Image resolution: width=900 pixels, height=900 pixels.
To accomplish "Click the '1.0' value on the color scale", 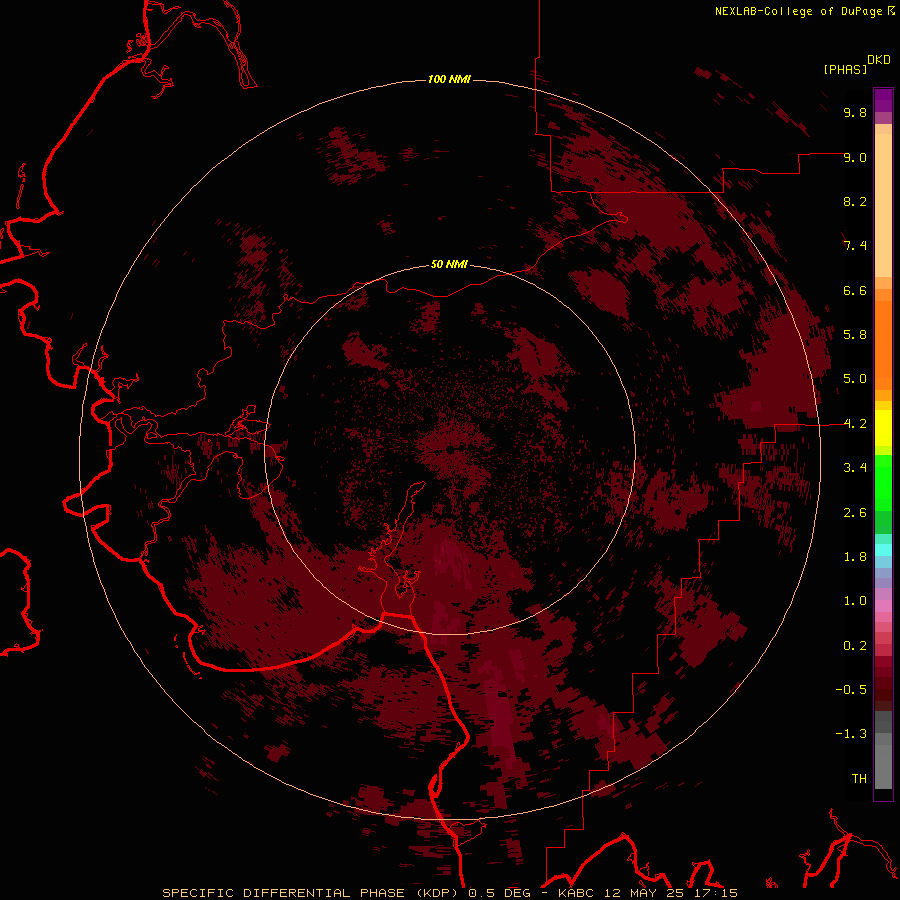I will pos(855,601).
